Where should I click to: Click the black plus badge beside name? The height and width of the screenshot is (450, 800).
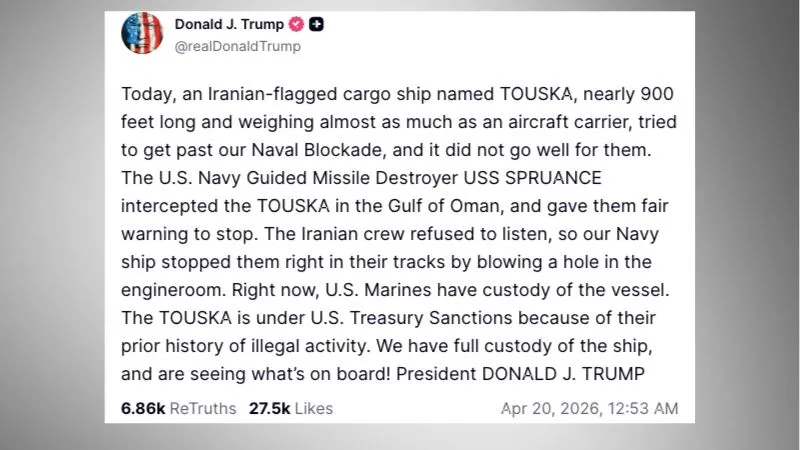[317, 24]
